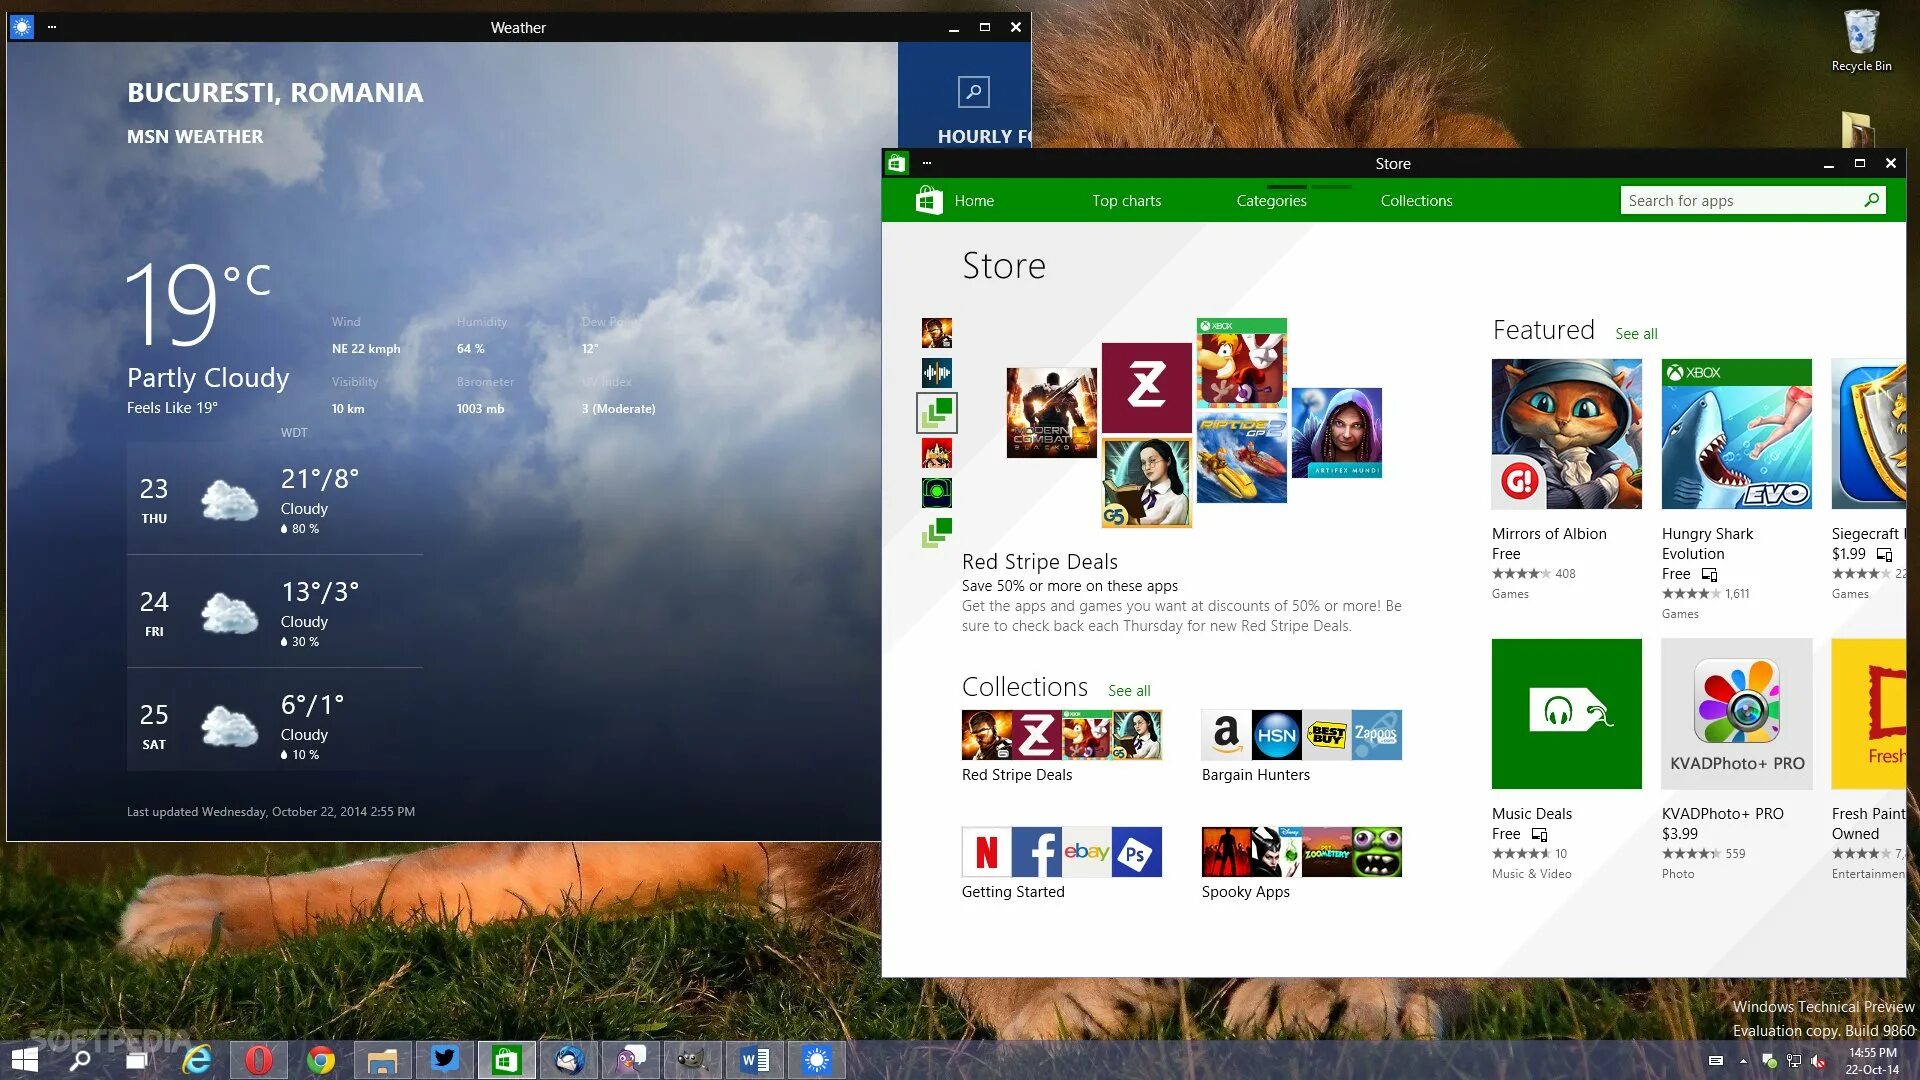Click the Opera icon in taskbar

(x=259, y=1060)
